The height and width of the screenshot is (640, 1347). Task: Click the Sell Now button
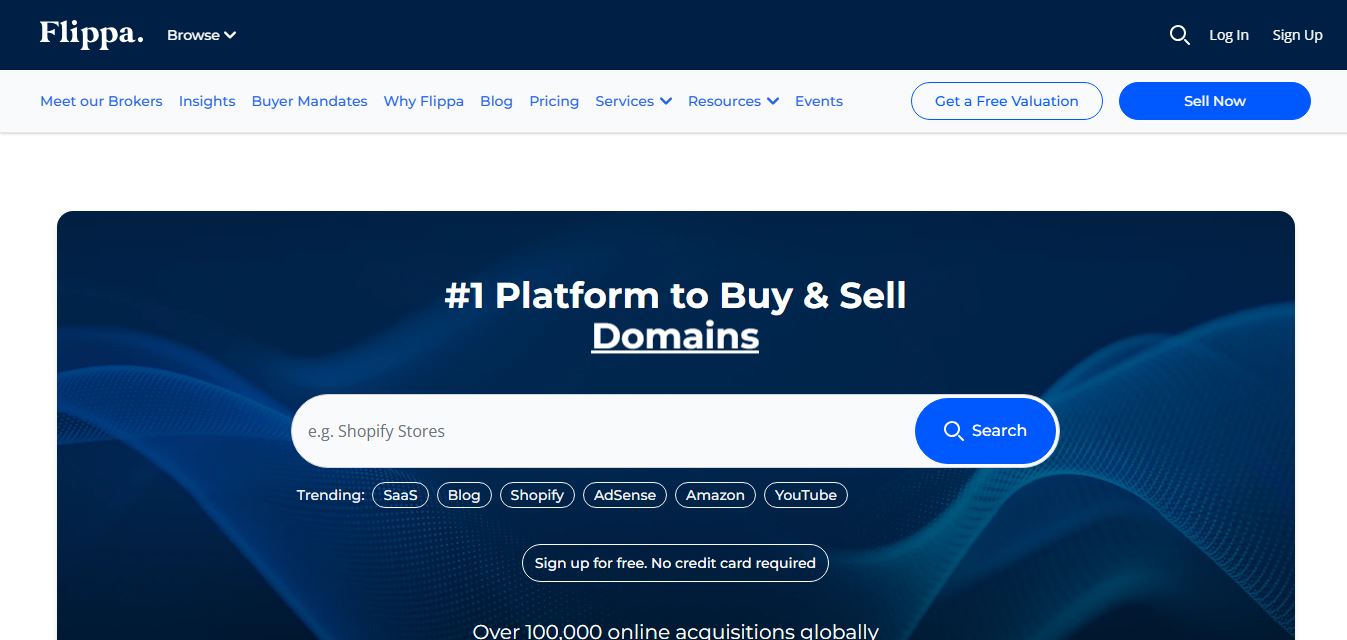1214,101
